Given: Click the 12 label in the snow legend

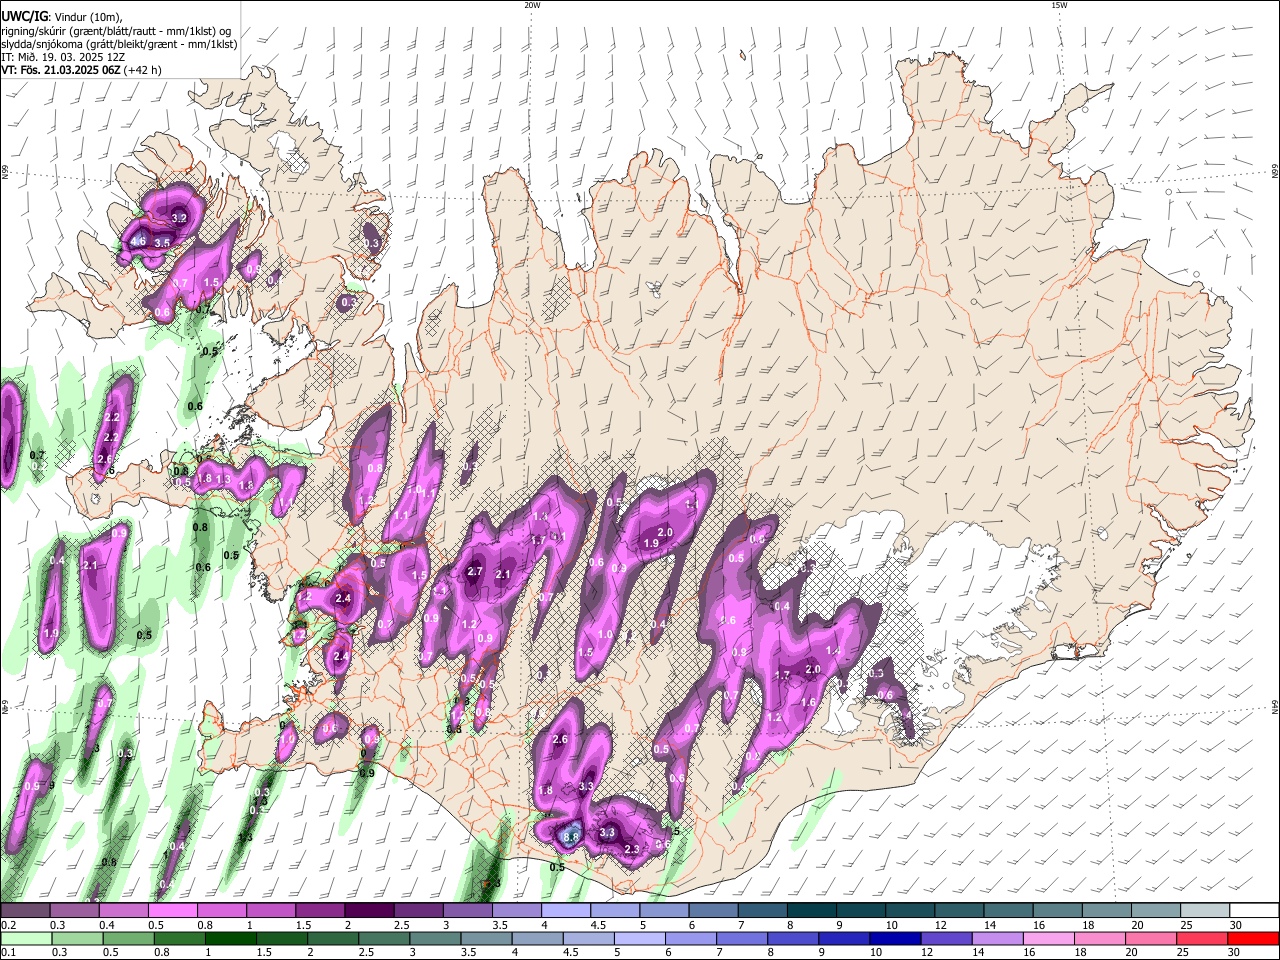Looking at the screenshot, I should 941,925.
